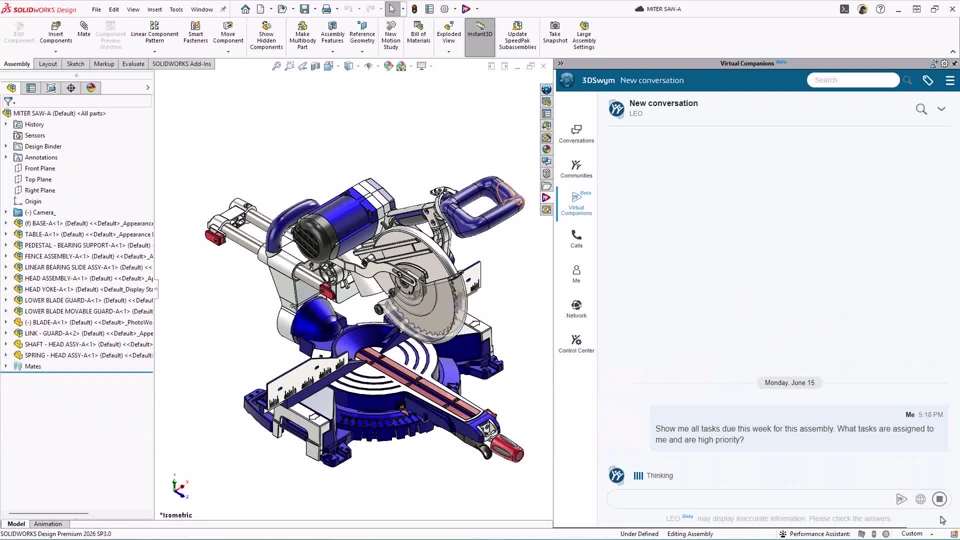Open the File menu
960x540 pixels.
96,9
